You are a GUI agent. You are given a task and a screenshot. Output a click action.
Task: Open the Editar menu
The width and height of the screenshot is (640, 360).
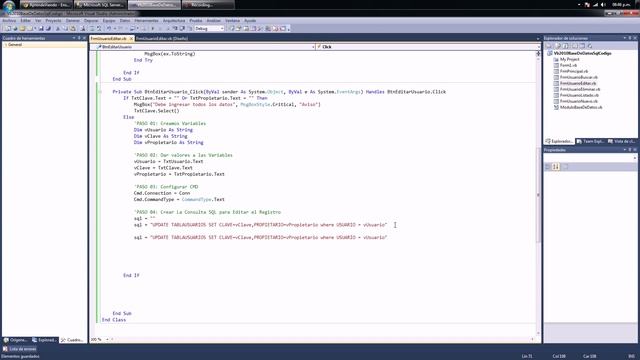coord(26,20)
